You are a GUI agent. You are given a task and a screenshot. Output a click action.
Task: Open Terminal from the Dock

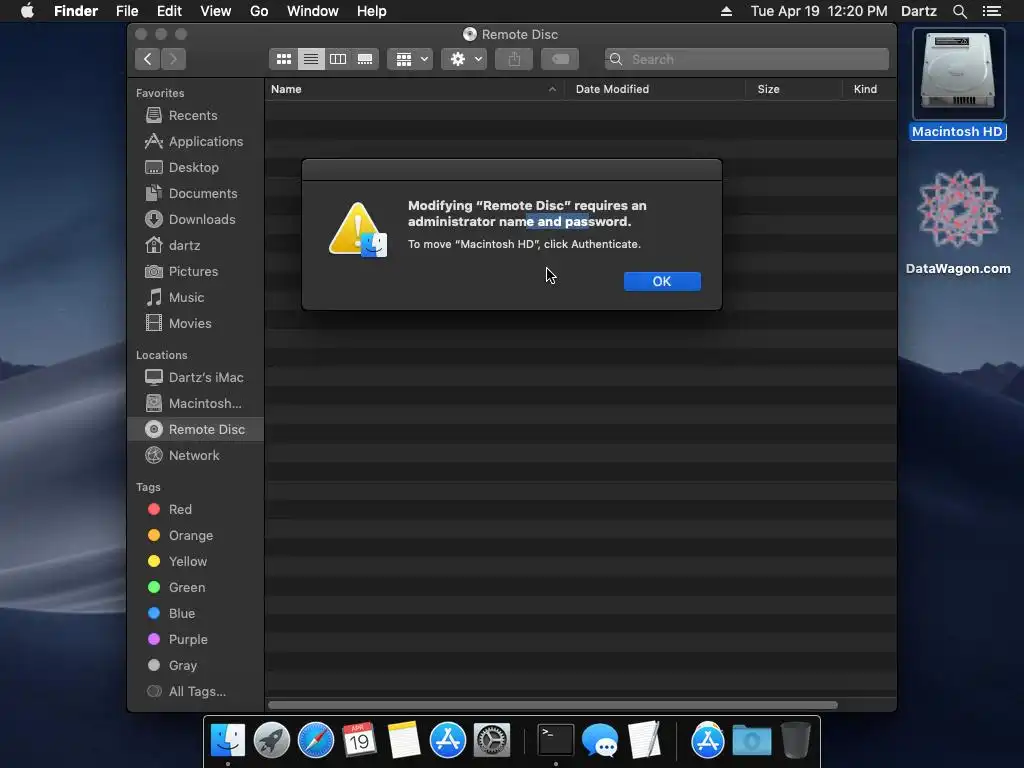555,741
